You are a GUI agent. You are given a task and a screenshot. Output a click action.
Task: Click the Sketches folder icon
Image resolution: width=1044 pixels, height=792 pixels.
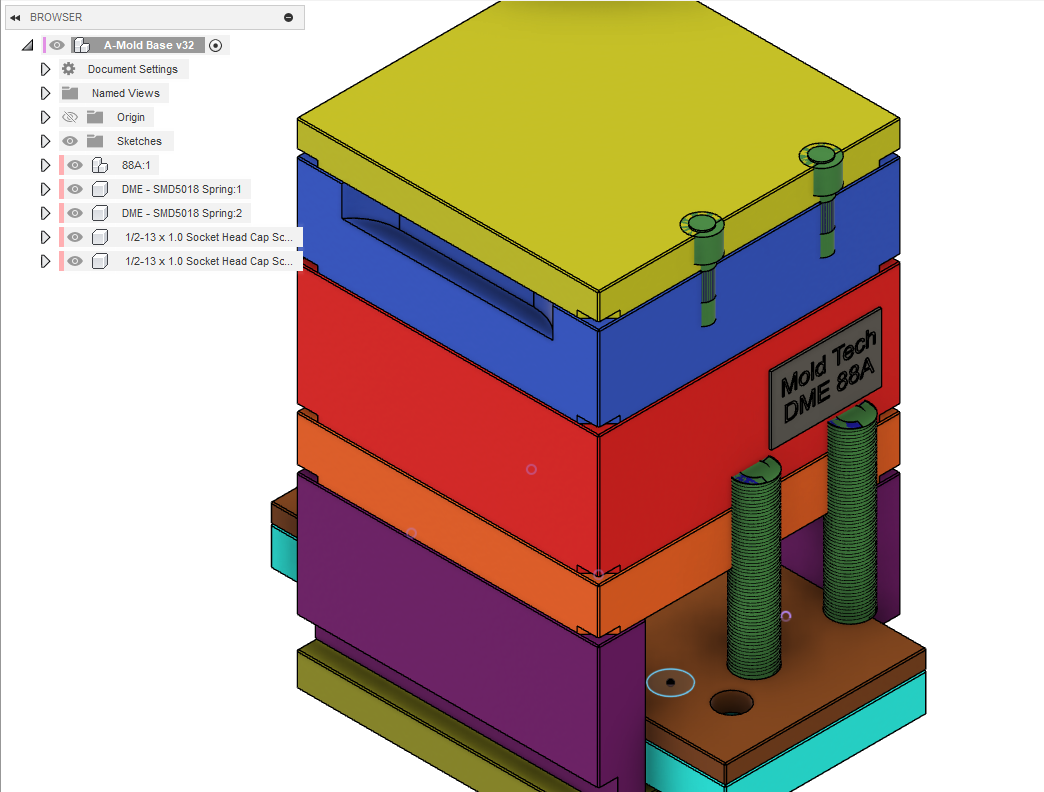95,141
